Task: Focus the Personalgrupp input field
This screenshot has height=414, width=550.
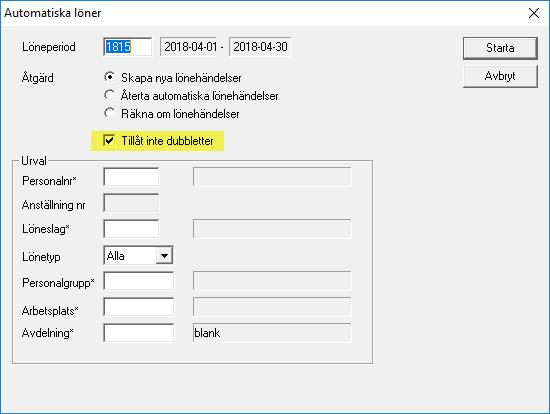Action: point(139,281)
